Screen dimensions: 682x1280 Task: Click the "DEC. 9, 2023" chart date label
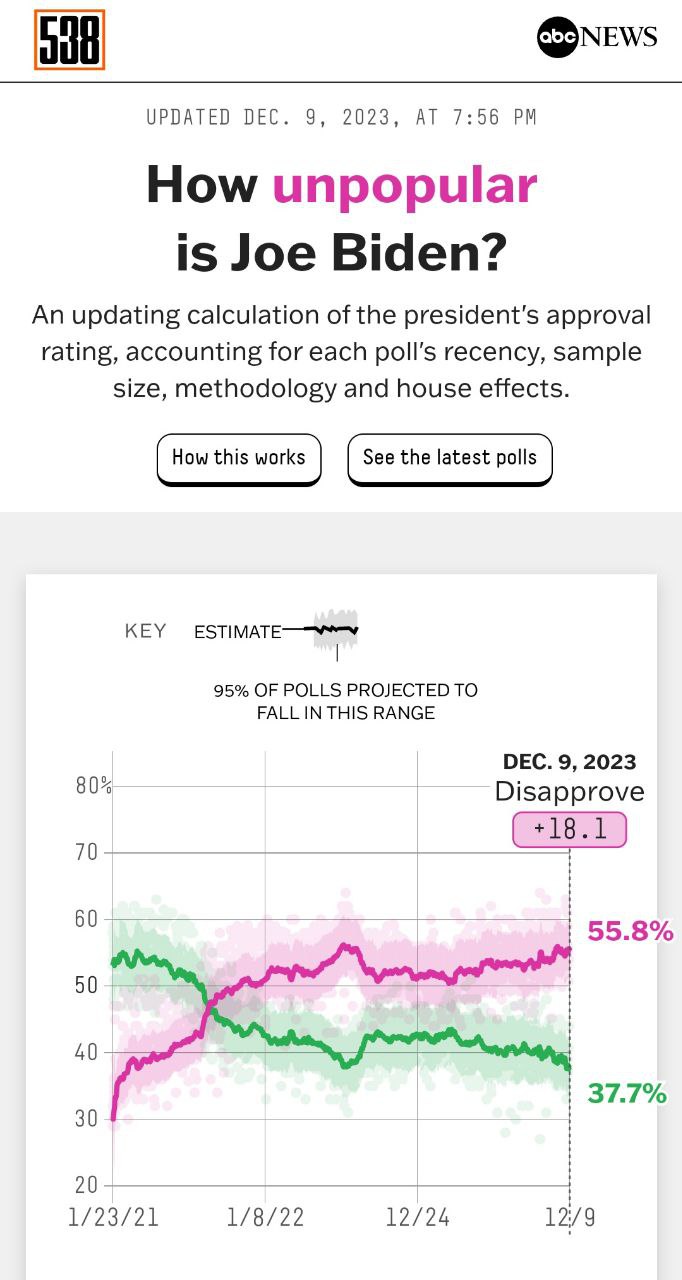tap(569, 761)
